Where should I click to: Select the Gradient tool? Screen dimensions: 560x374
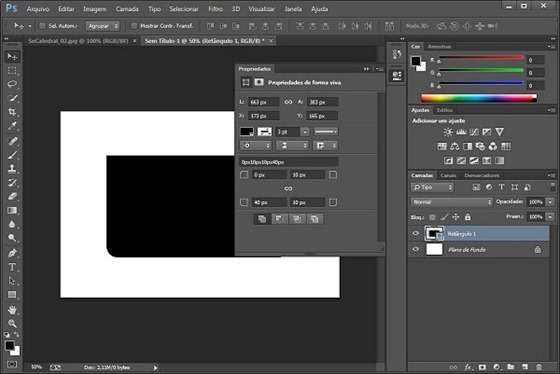click(x=12, y=210)
